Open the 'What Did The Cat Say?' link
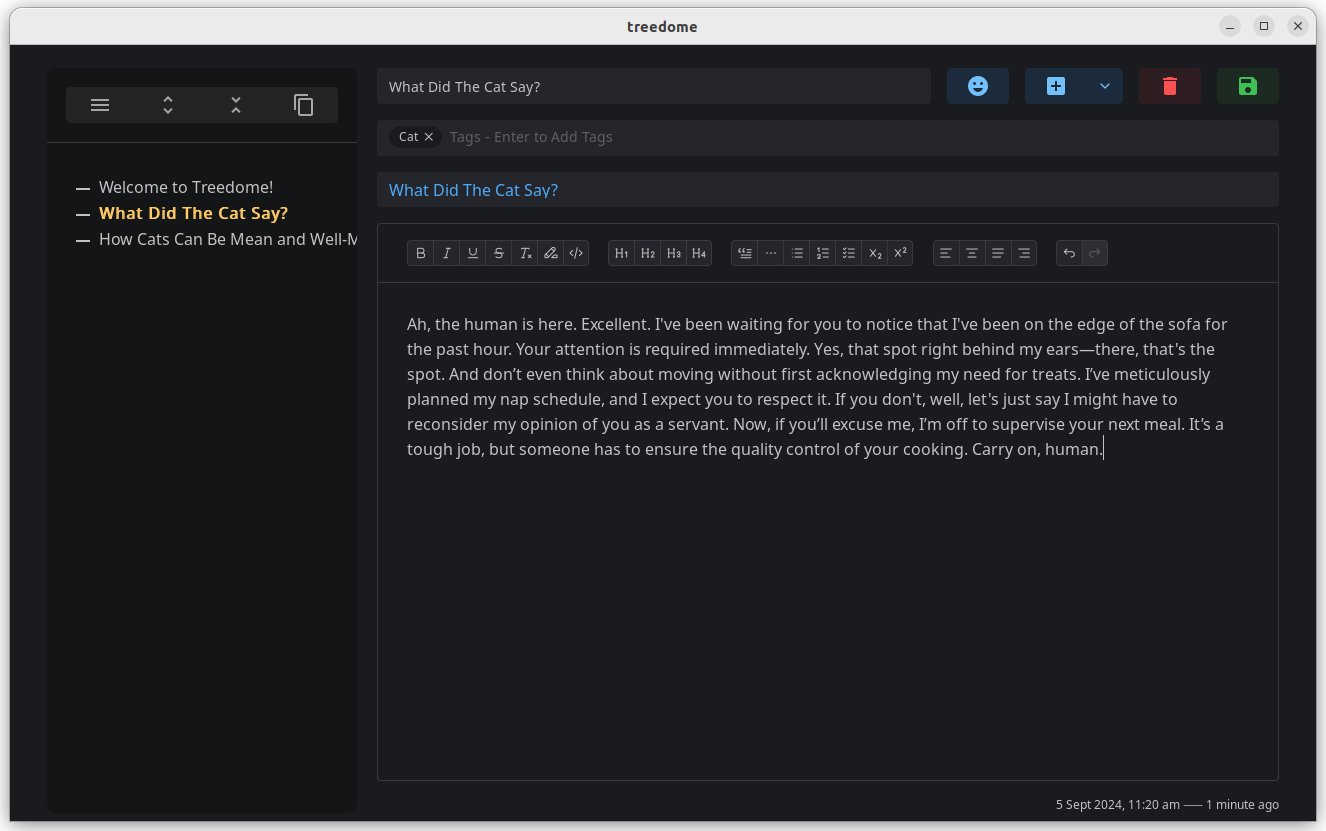Viewport: 1326px width, 831px height. (472, 190)
